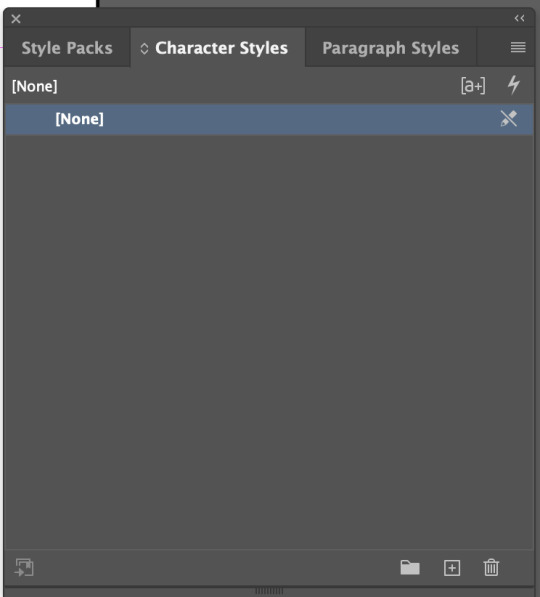Click the [None] applied style label at top
Screen dimensions: 540x597
point(35,86)
